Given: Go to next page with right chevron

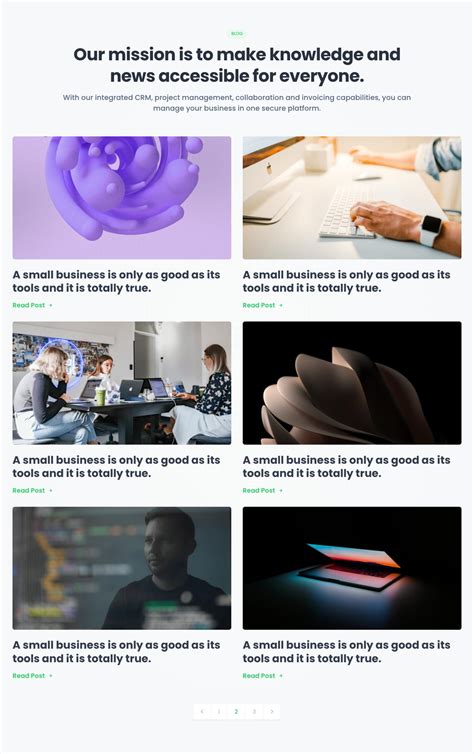Looking at the screenshot, I should pos(272,711).
